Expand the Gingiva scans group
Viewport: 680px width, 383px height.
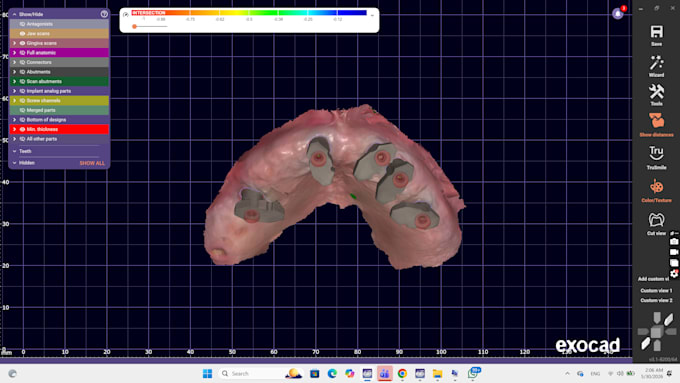[x=14, y=43]
